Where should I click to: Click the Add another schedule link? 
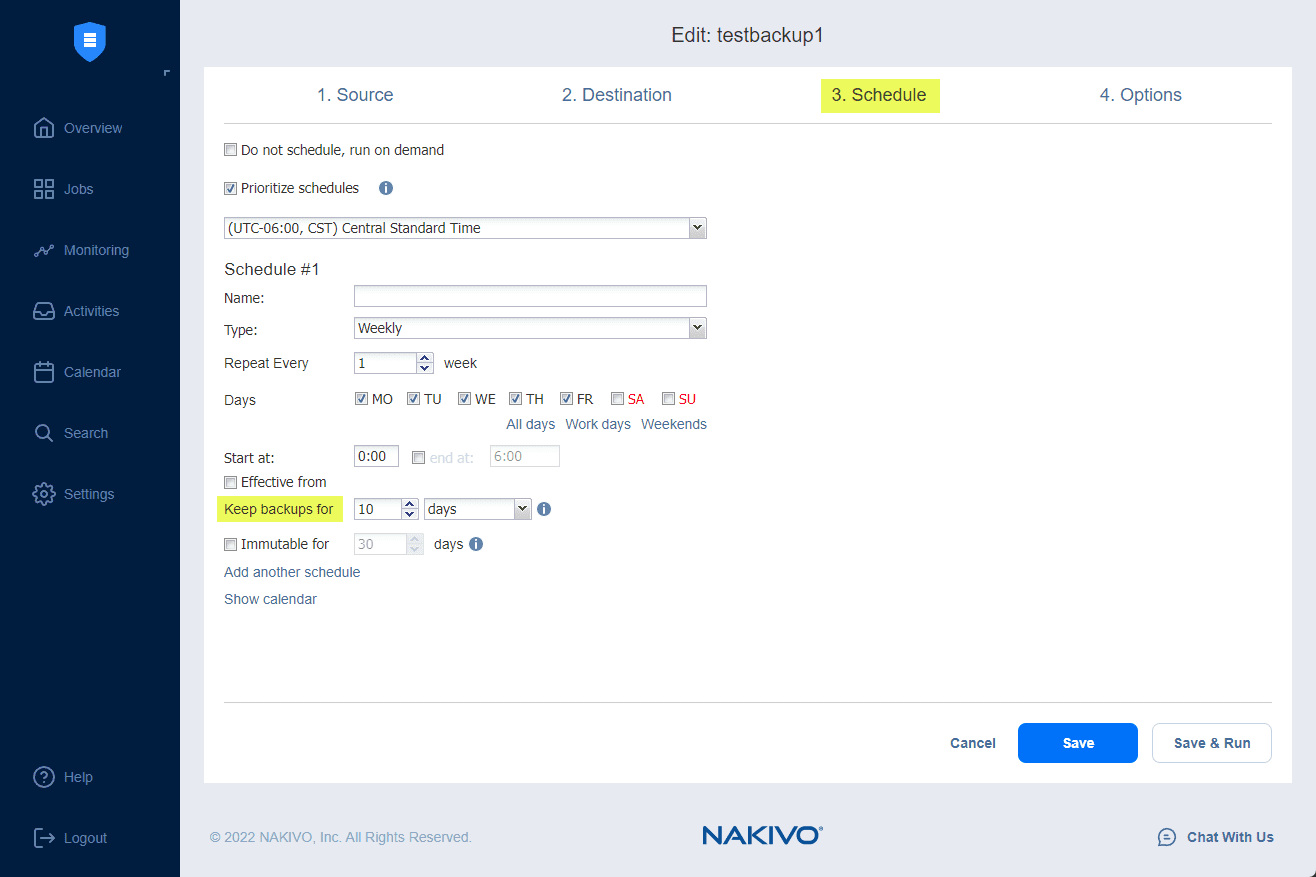pyautogui.click(x=292, y=572)
